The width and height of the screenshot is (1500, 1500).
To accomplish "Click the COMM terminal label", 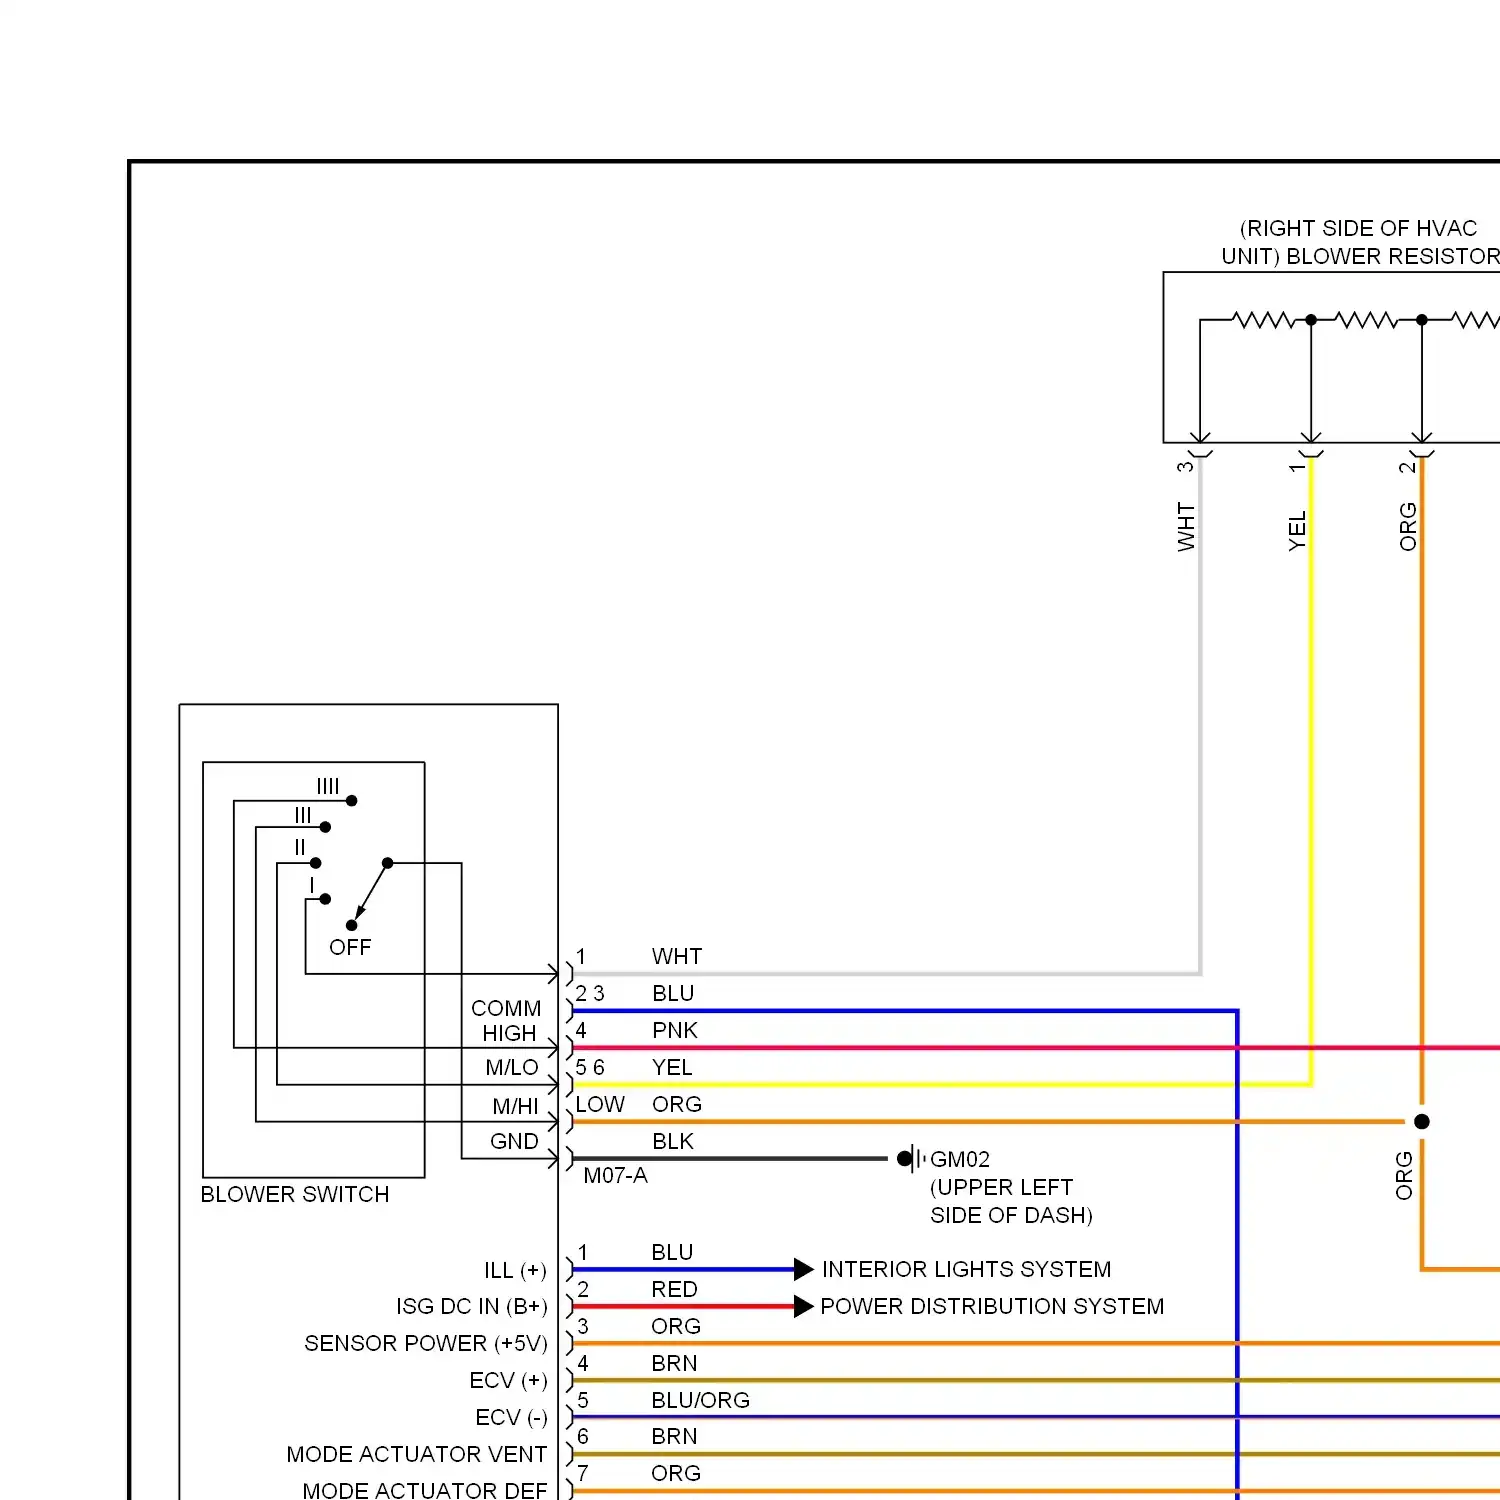I will click(x=506, y=1008).
